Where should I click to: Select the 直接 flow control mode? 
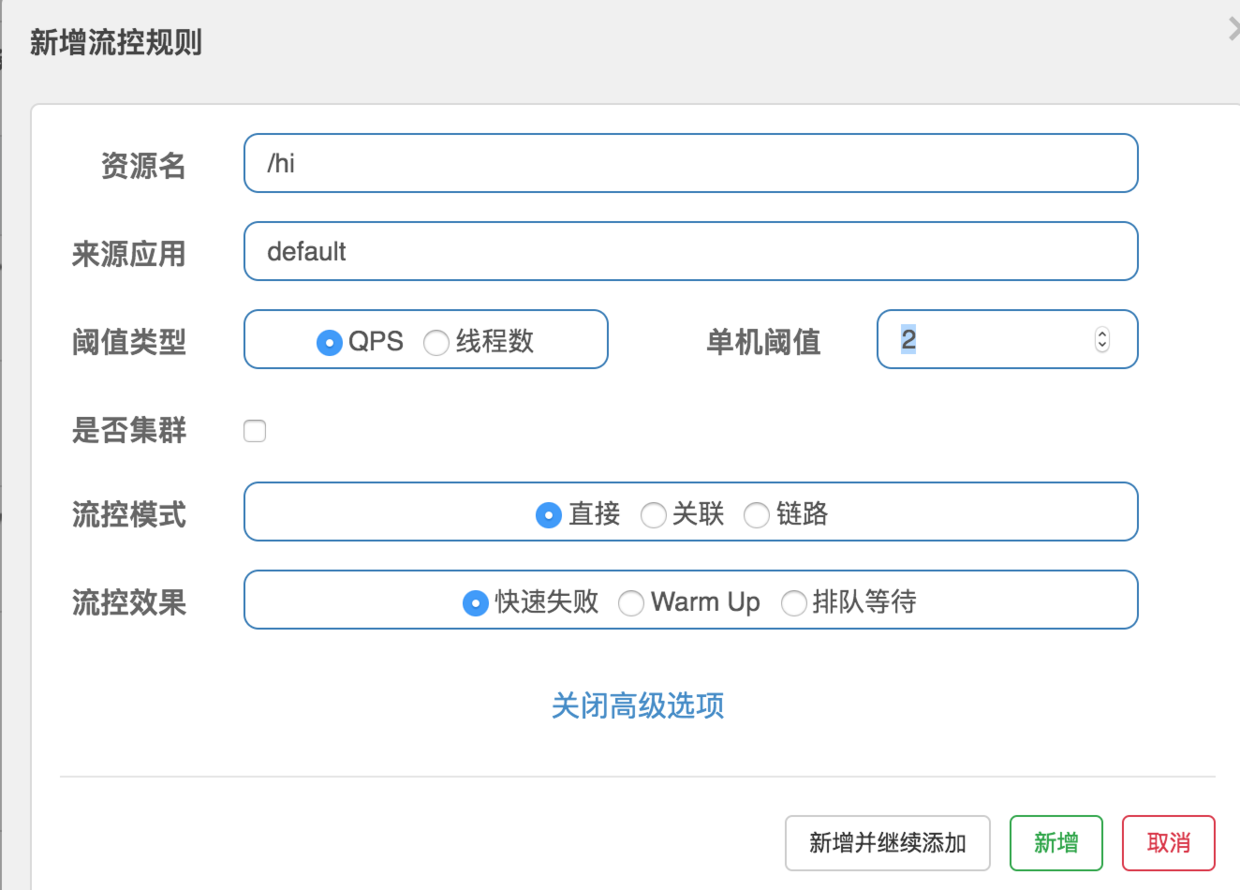click(x=548, y=515)
